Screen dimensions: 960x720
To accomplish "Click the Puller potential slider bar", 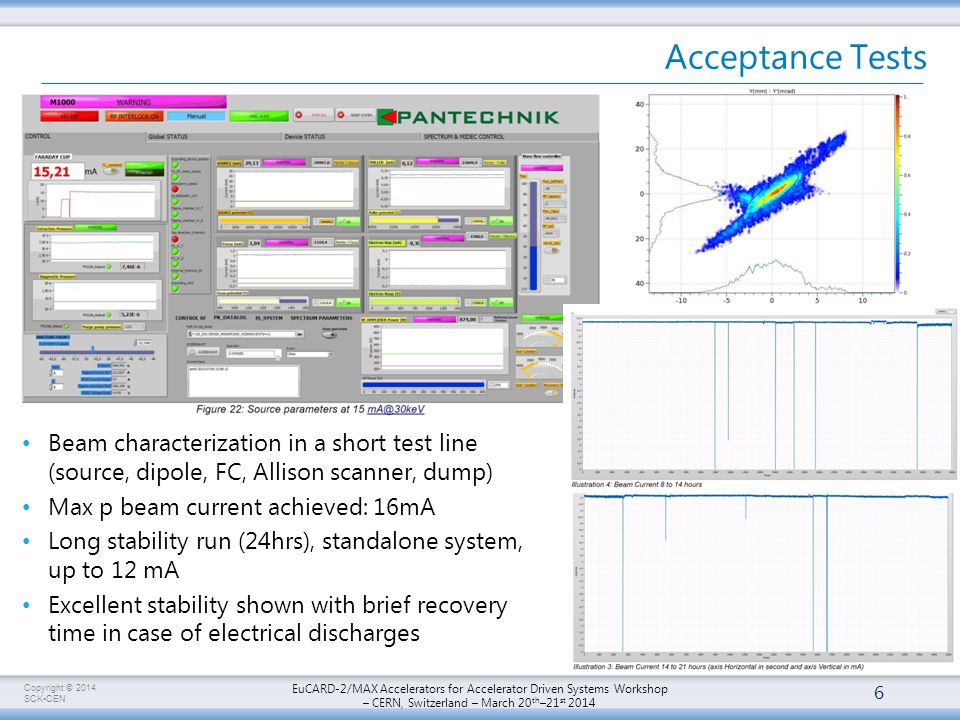I will click(415, 220).
